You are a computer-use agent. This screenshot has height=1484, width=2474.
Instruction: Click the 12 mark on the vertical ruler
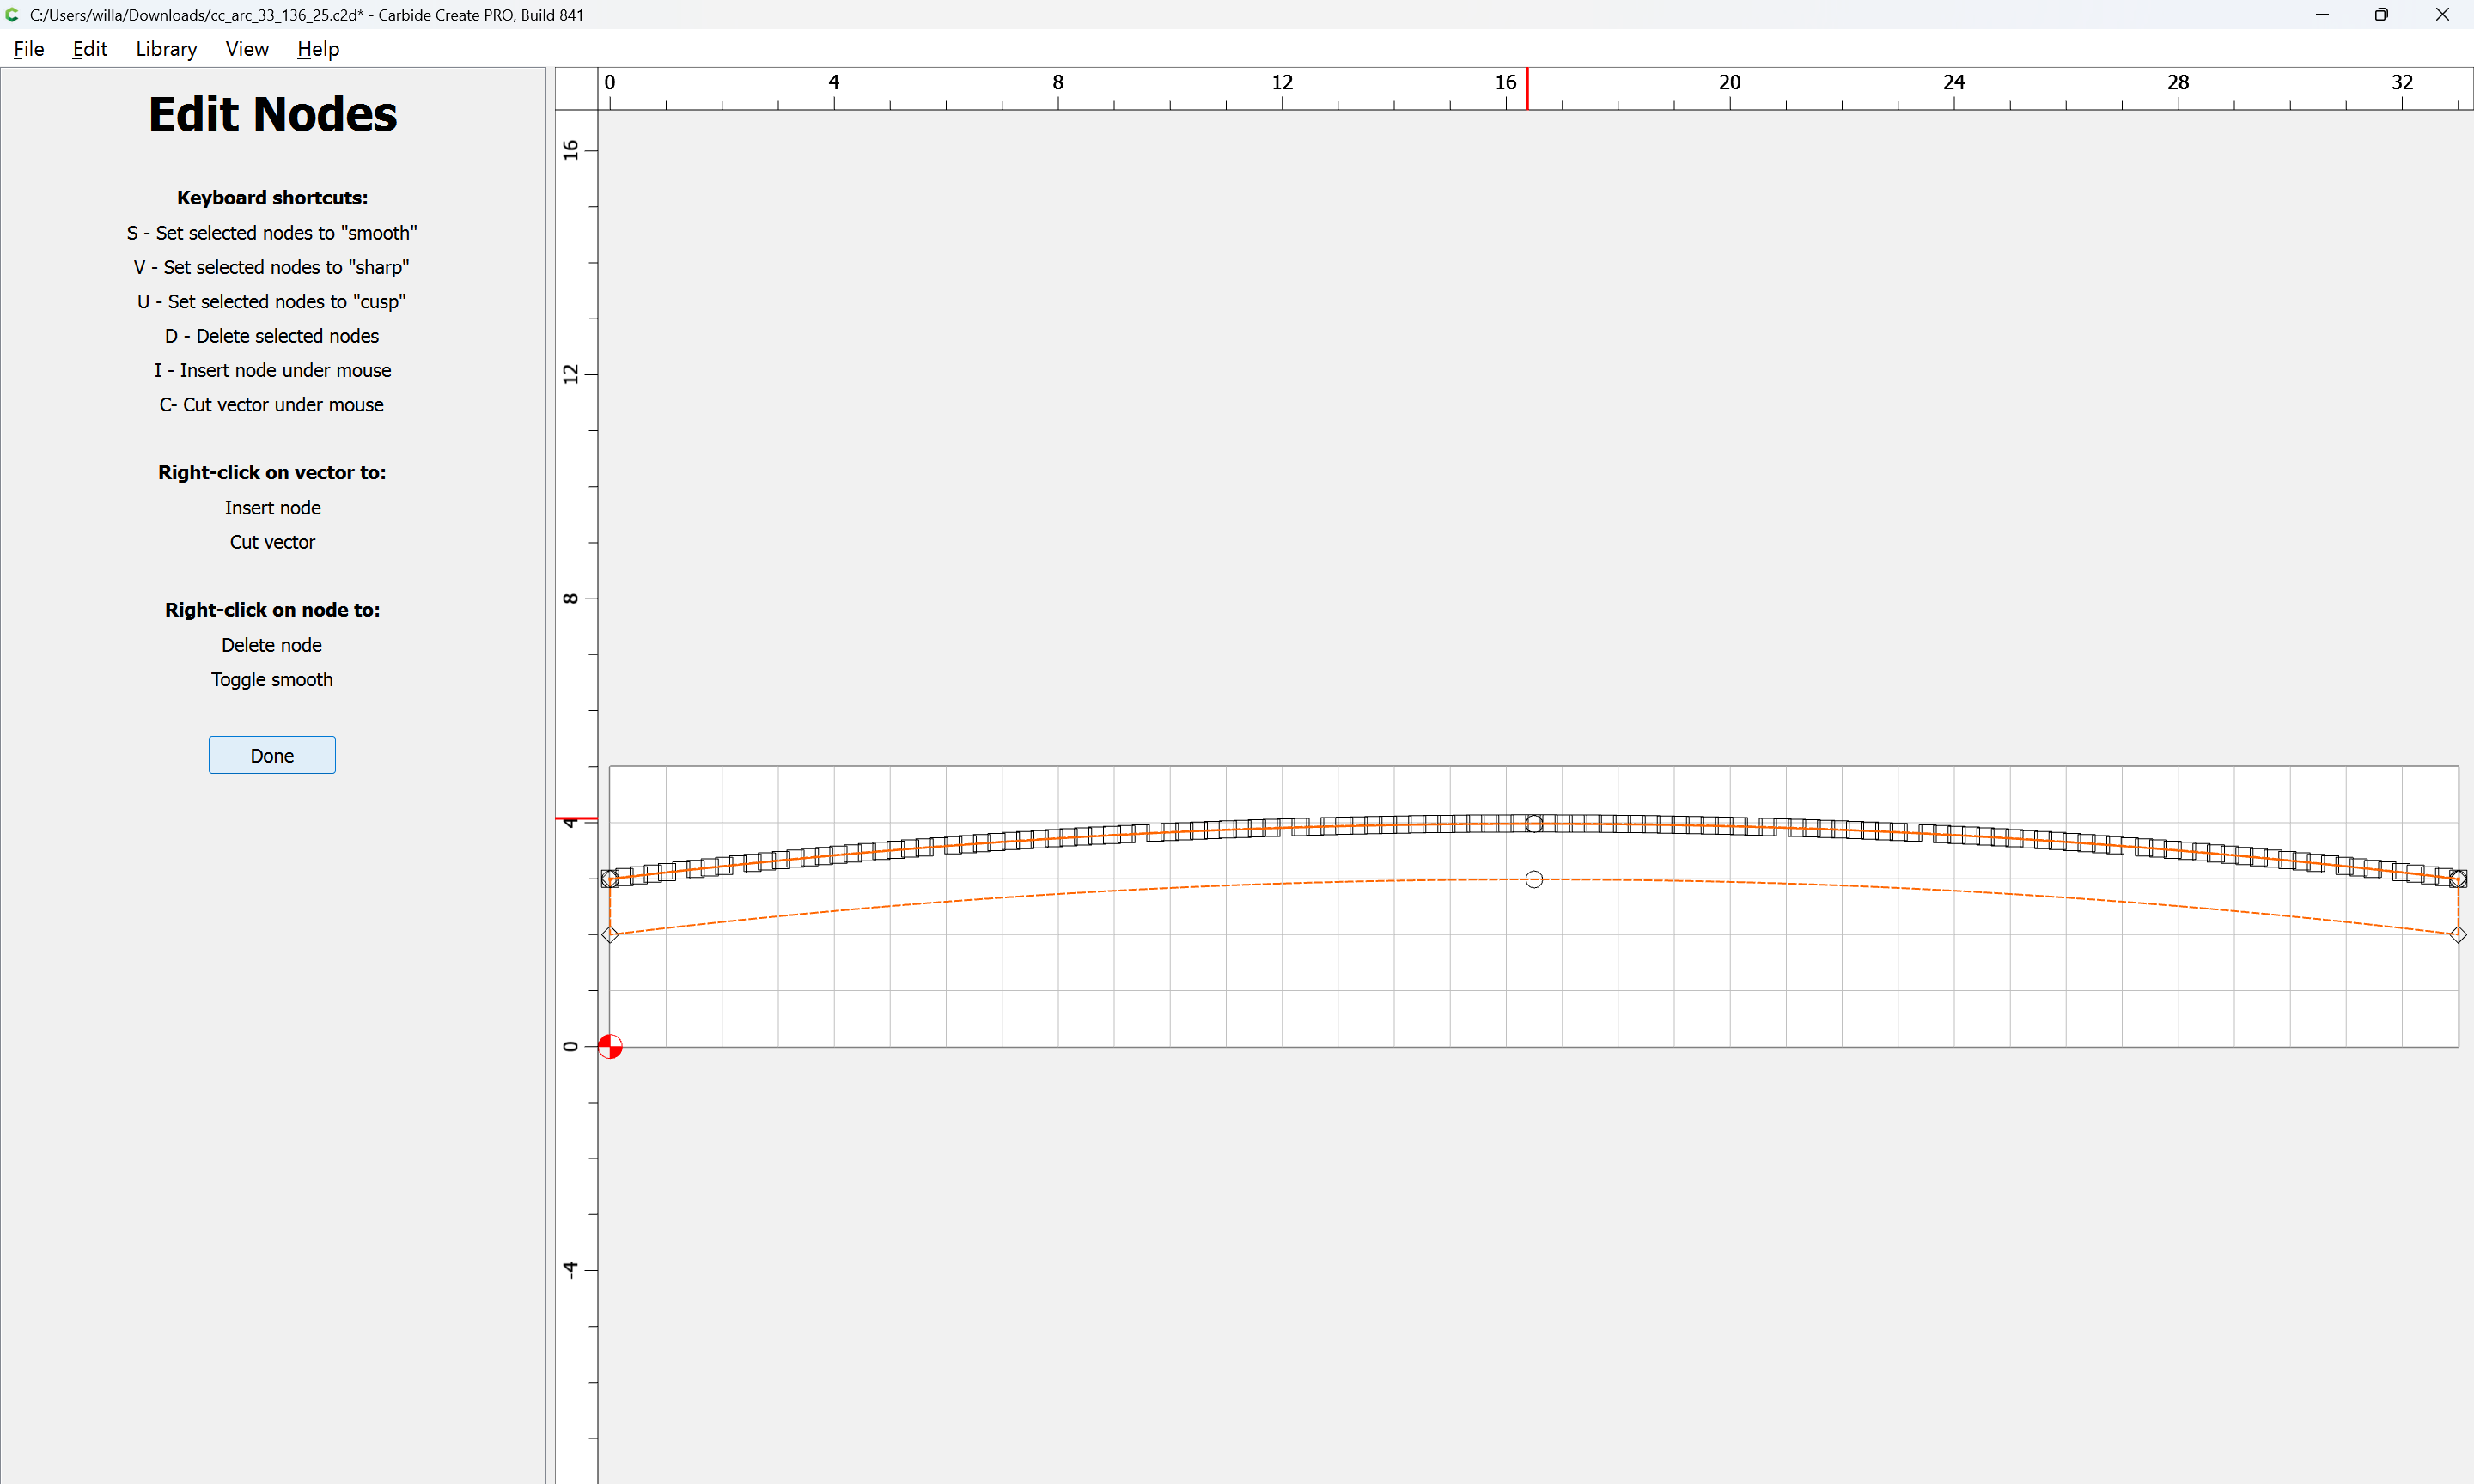tap(571, 374)
